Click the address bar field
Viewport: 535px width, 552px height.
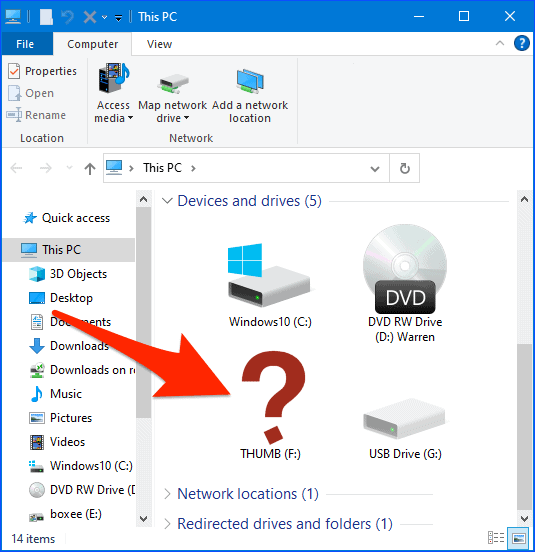coord(246,168)
